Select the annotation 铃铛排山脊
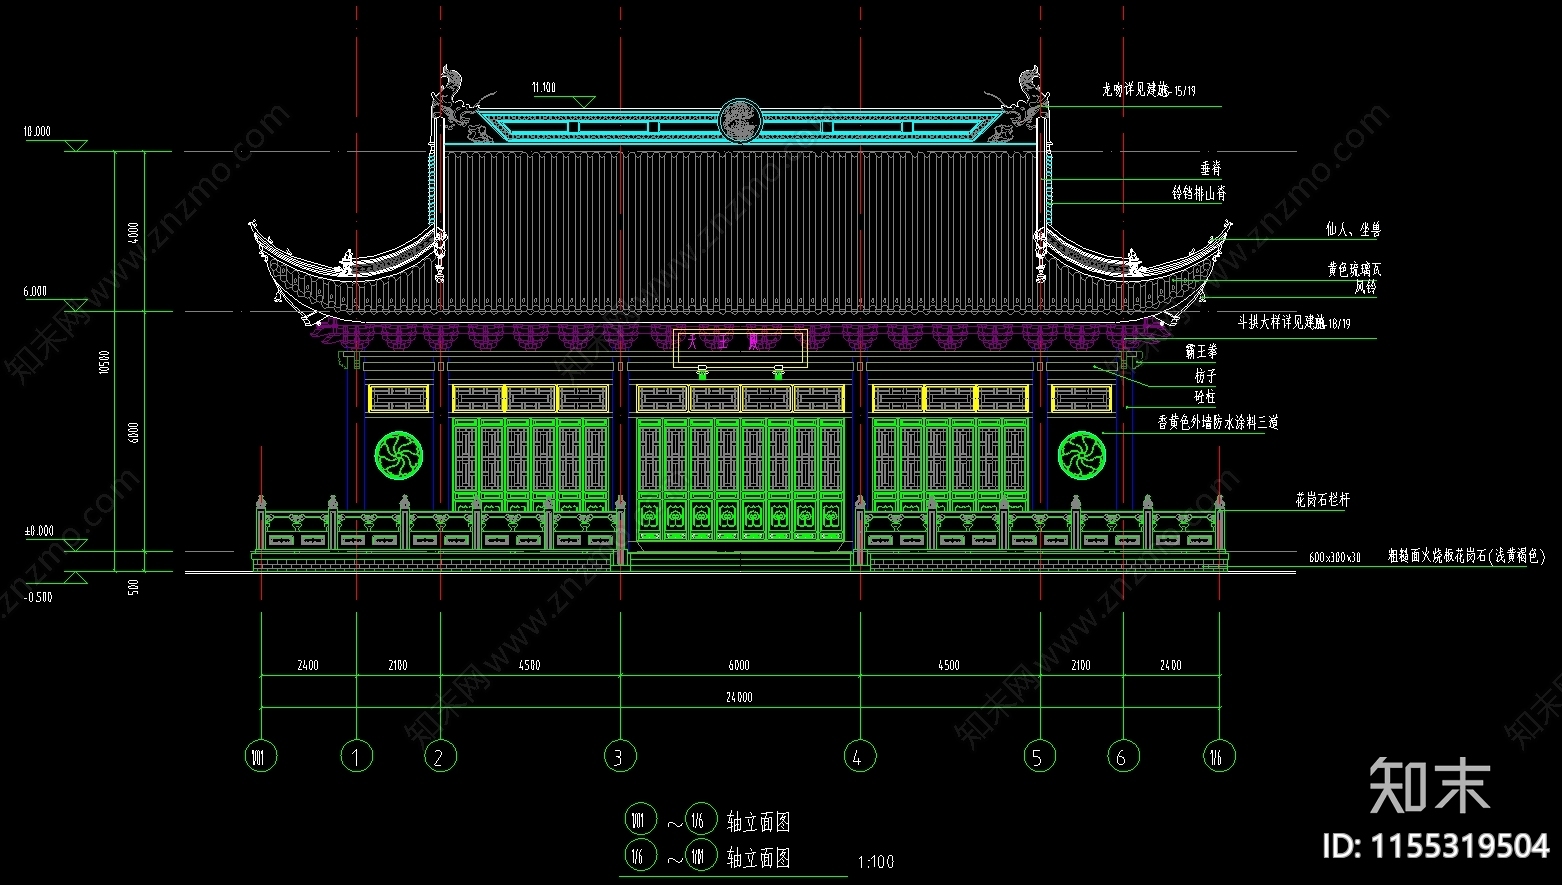 point(1199,193)
